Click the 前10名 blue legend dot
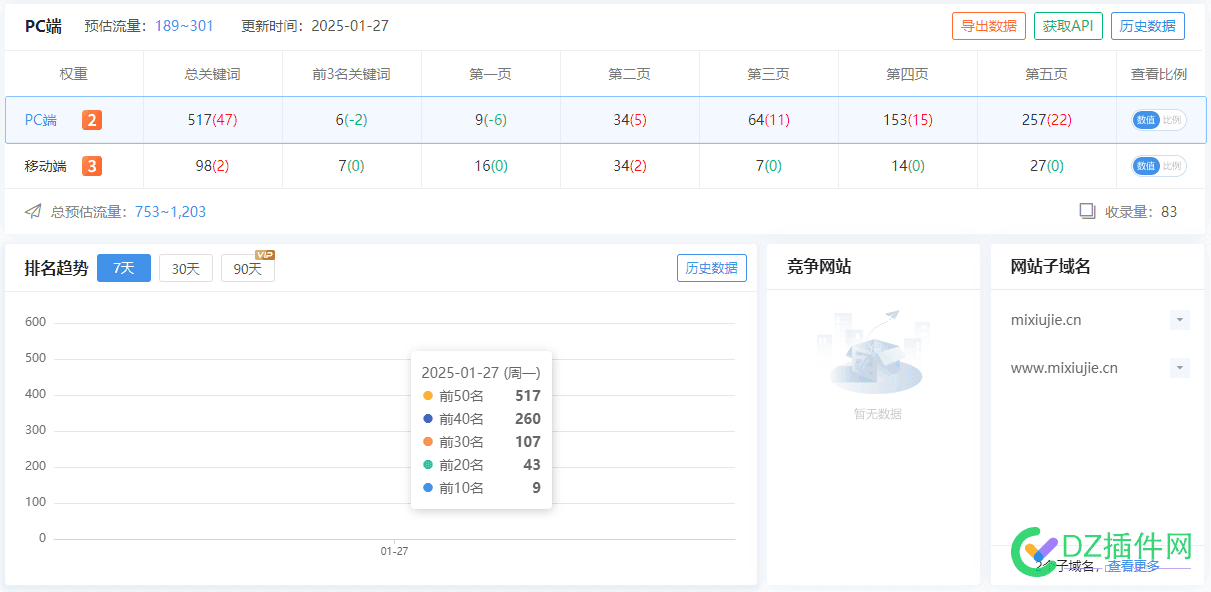This screenshot has height=592, width=1211. pyautogui.click(x=428, y=488)
